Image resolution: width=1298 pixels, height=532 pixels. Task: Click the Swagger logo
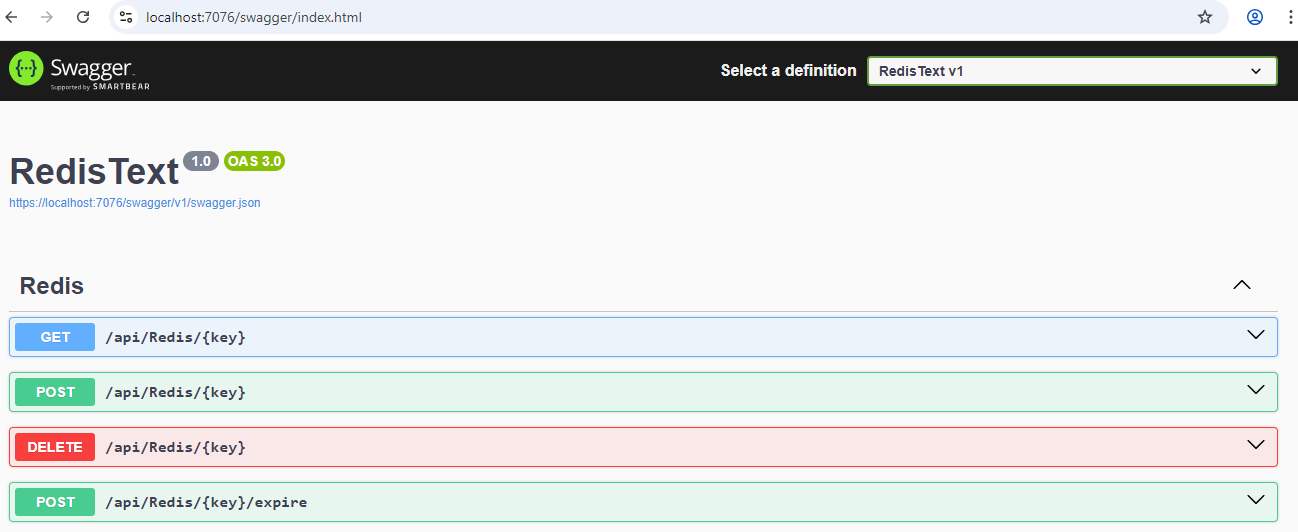tap(80, 71)
